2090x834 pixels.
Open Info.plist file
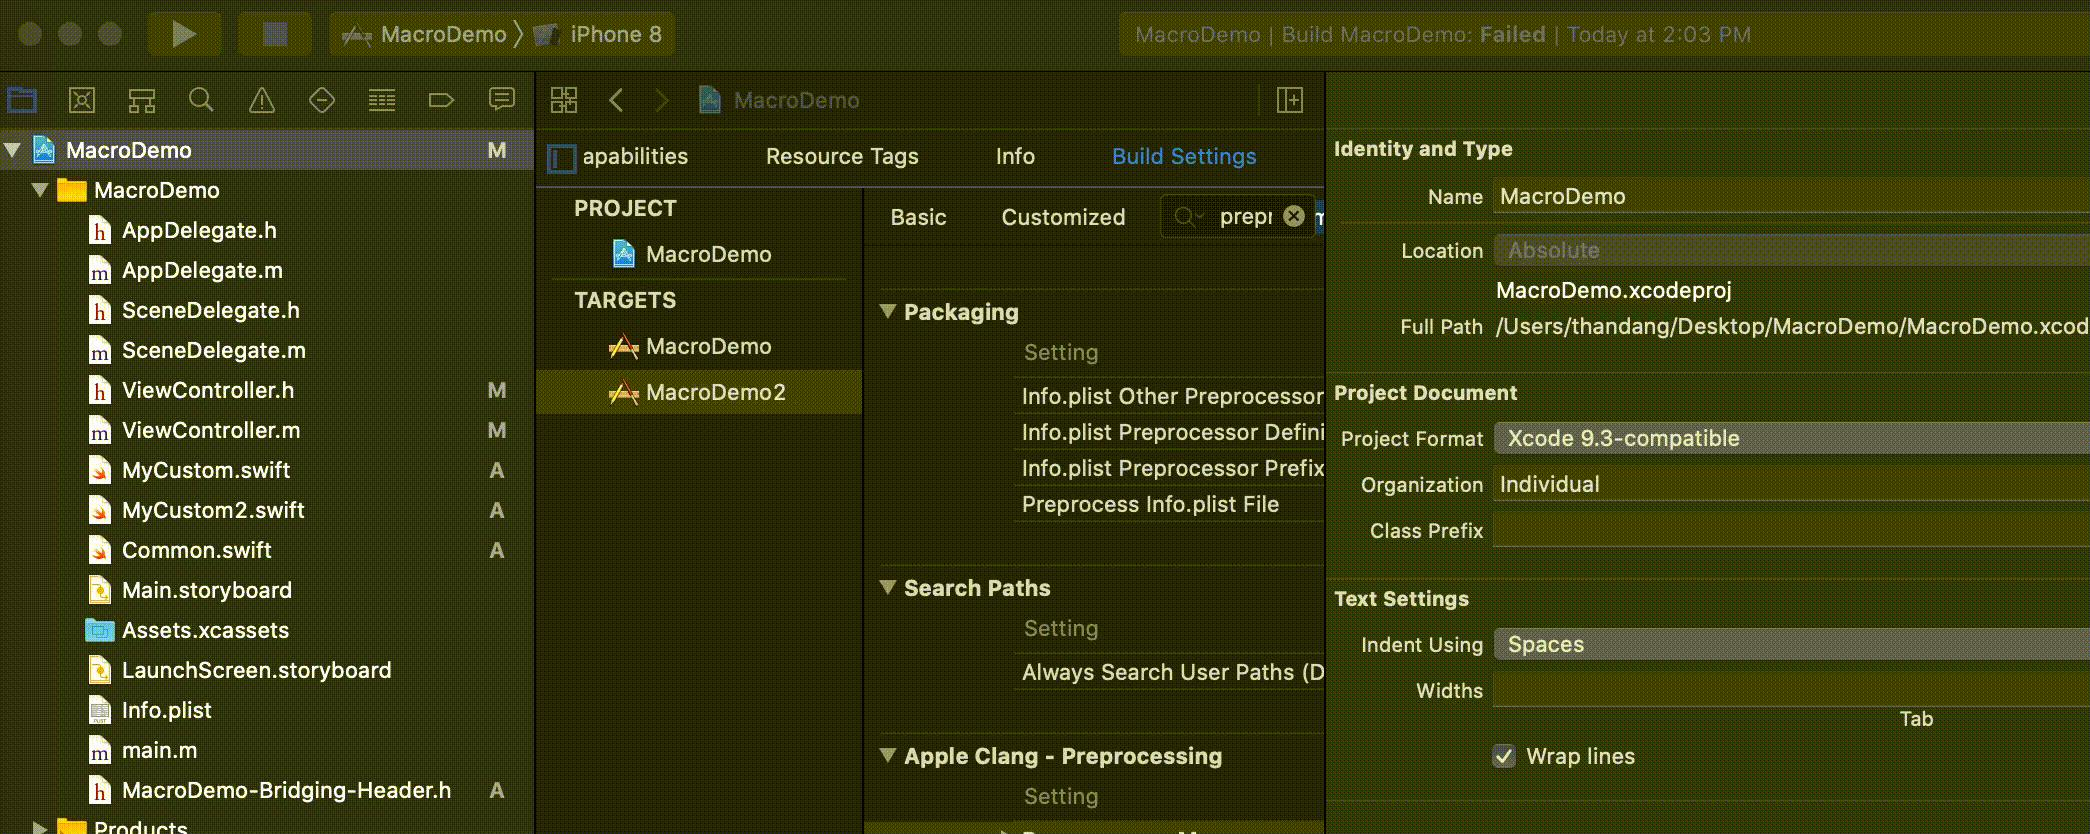[166, 710]
